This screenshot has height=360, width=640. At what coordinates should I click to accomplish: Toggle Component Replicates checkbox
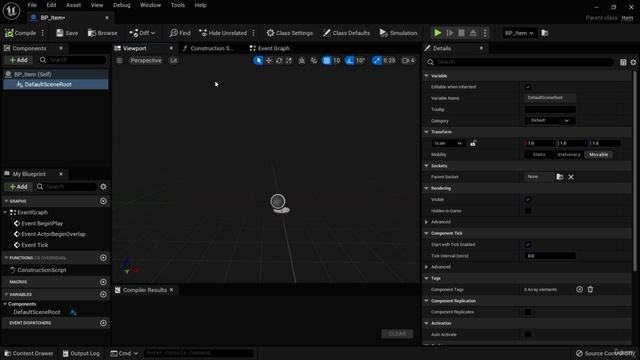[528, 312]
